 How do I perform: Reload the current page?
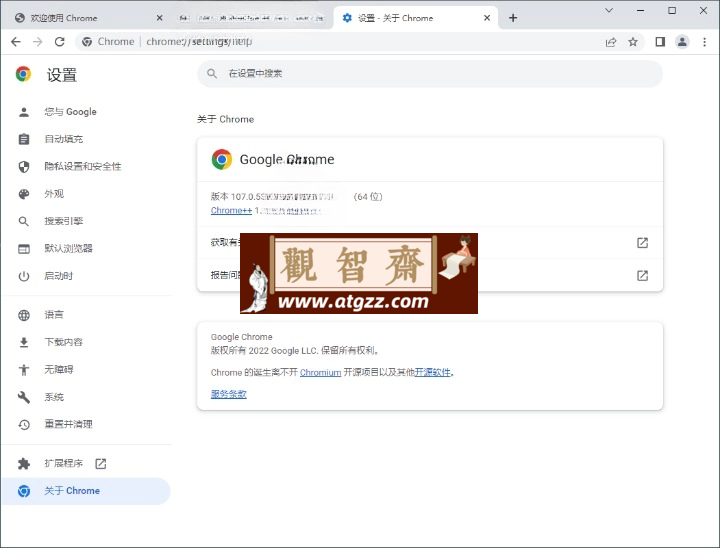pyautogui.click(x=60, y=42)
